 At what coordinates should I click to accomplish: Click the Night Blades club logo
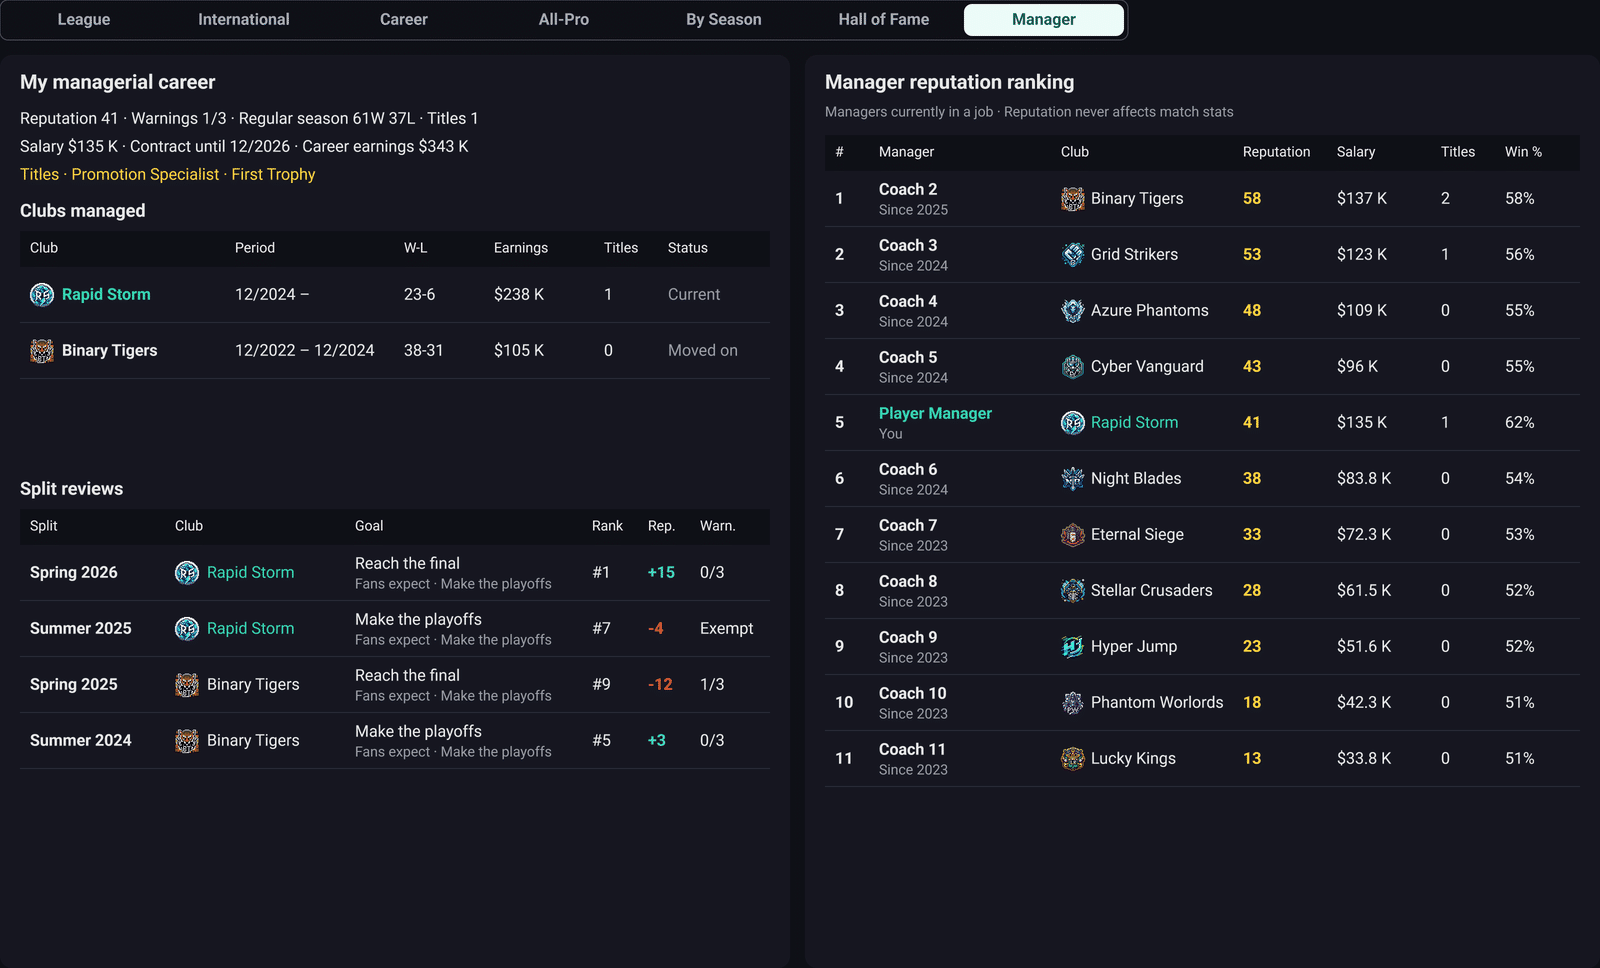[1073, 478]
